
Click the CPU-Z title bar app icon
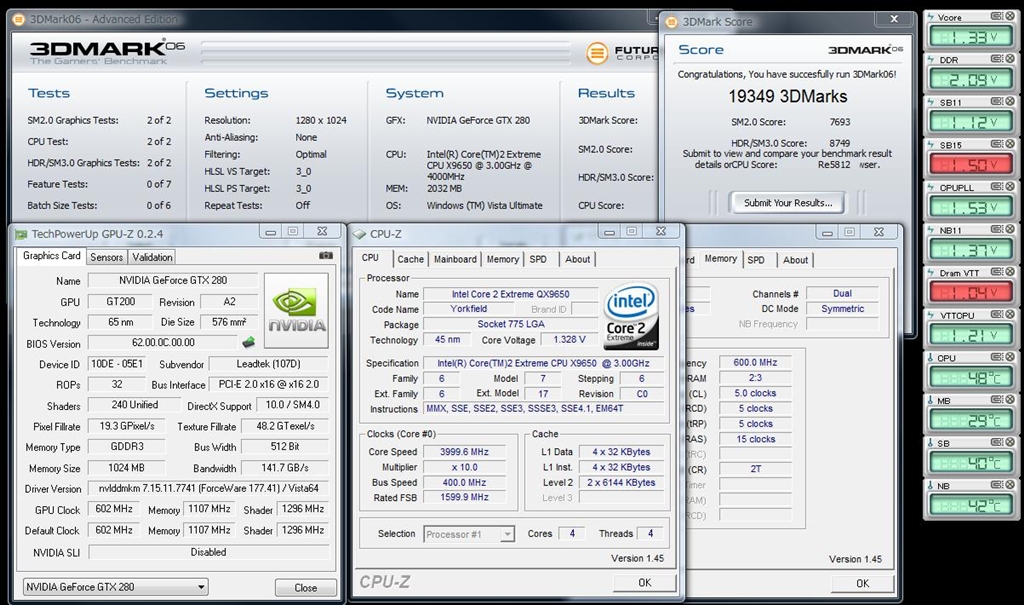click(360, 234)
